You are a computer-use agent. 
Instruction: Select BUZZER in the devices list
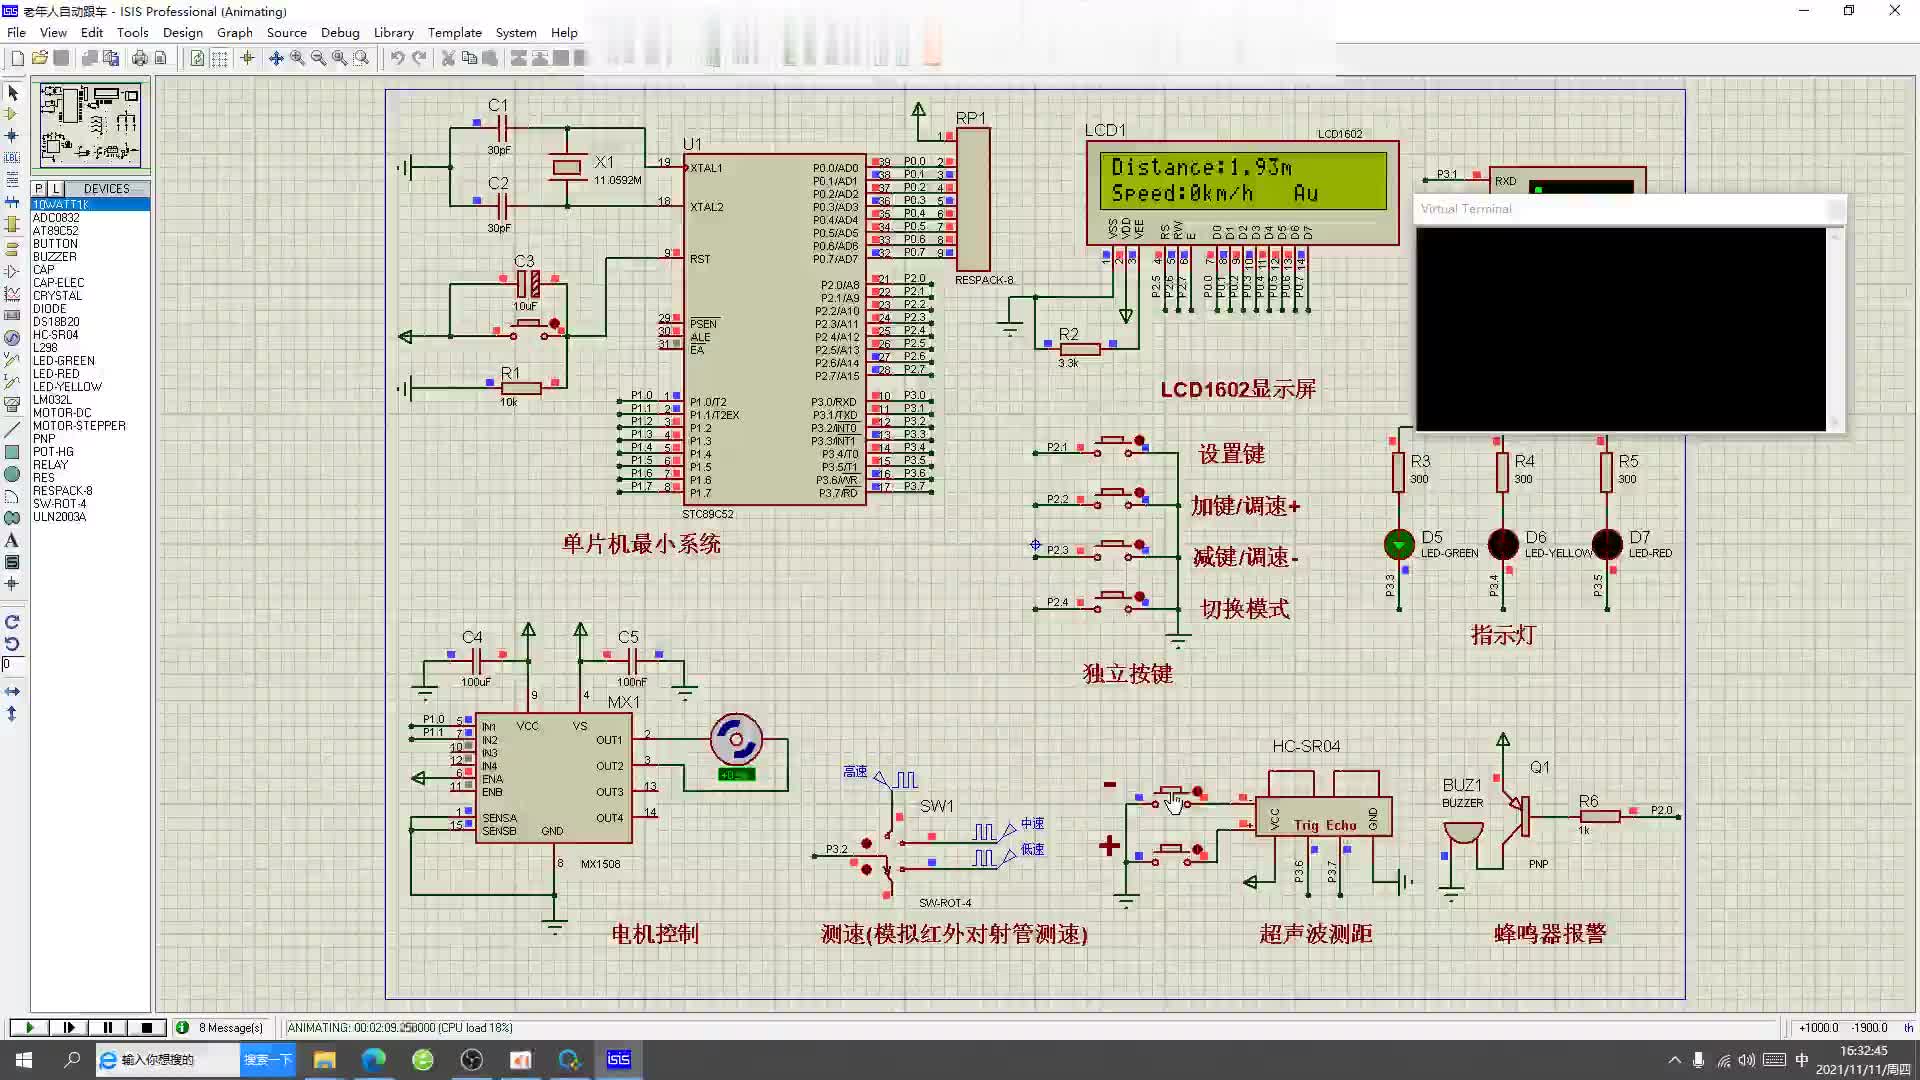coord(55,257)
